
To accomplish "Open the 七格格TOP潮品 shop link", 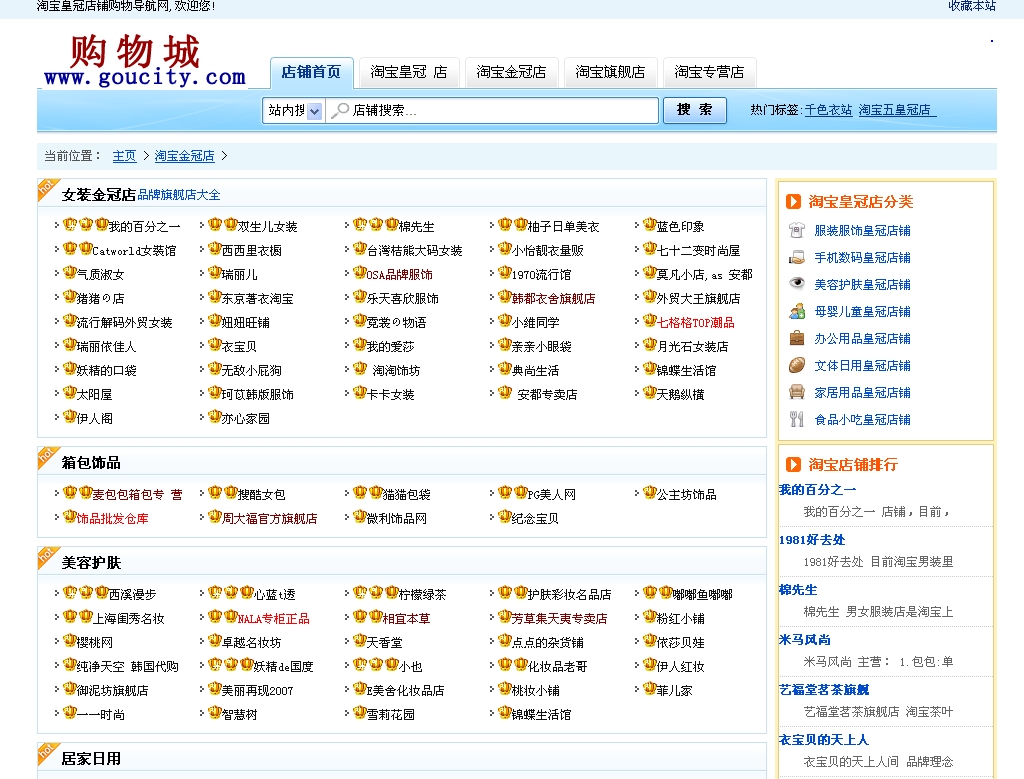I will pyautogui.click(x=696, y=323).
